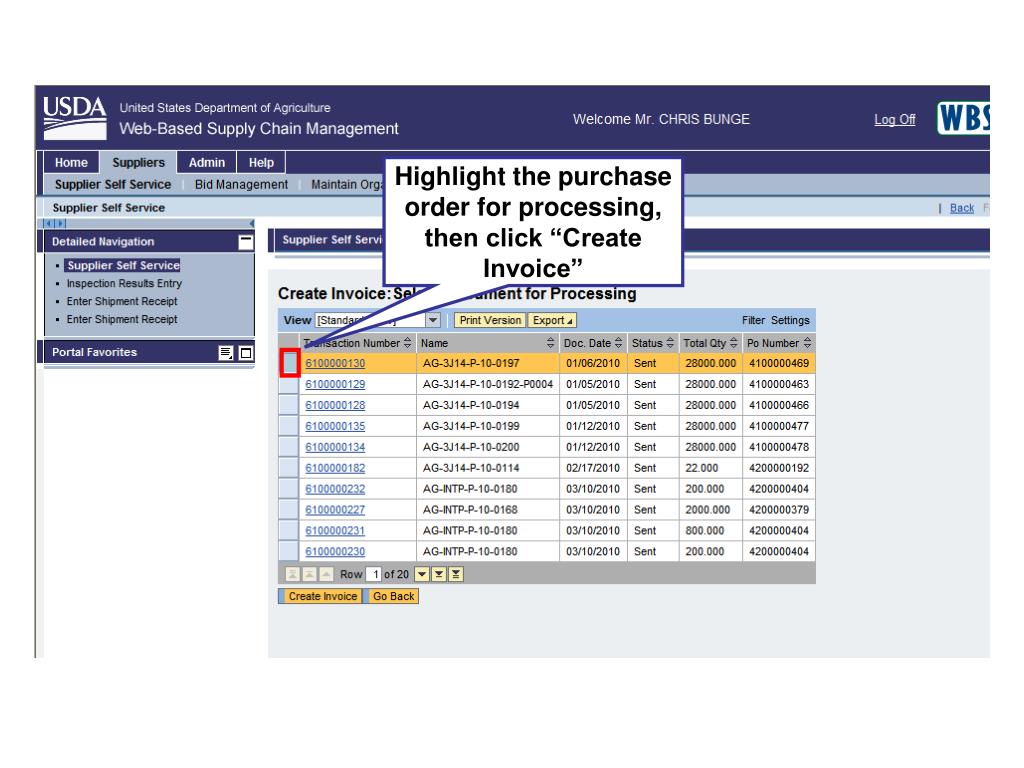The height and width of the screenshot is (768, 1024).
Task: Select row for transaction 6100000135
Action: click(289, 426)
